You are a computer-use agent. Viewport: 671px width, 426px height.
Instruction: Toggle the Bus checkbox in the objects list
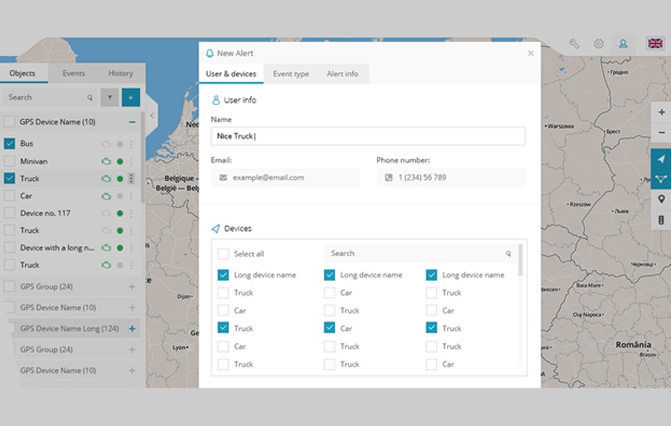pyautogui.click(x=10, y=143)
